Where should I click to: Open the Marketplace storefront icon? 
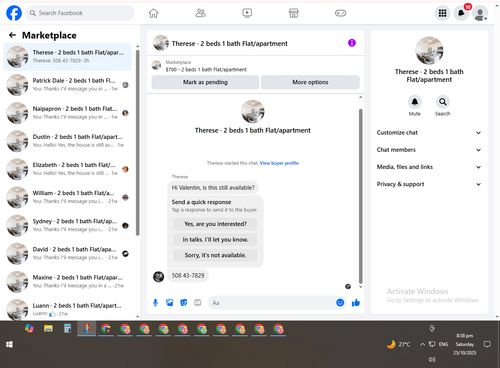294,13
